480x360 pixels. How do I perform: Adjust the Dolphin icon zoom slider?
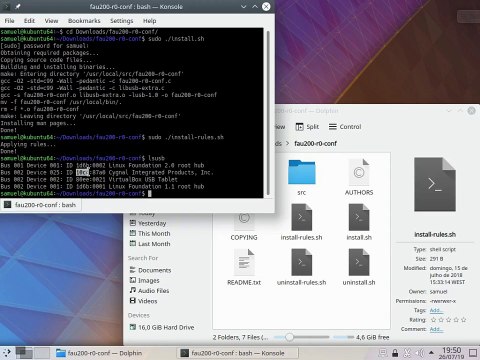click(x=301, y=337)
